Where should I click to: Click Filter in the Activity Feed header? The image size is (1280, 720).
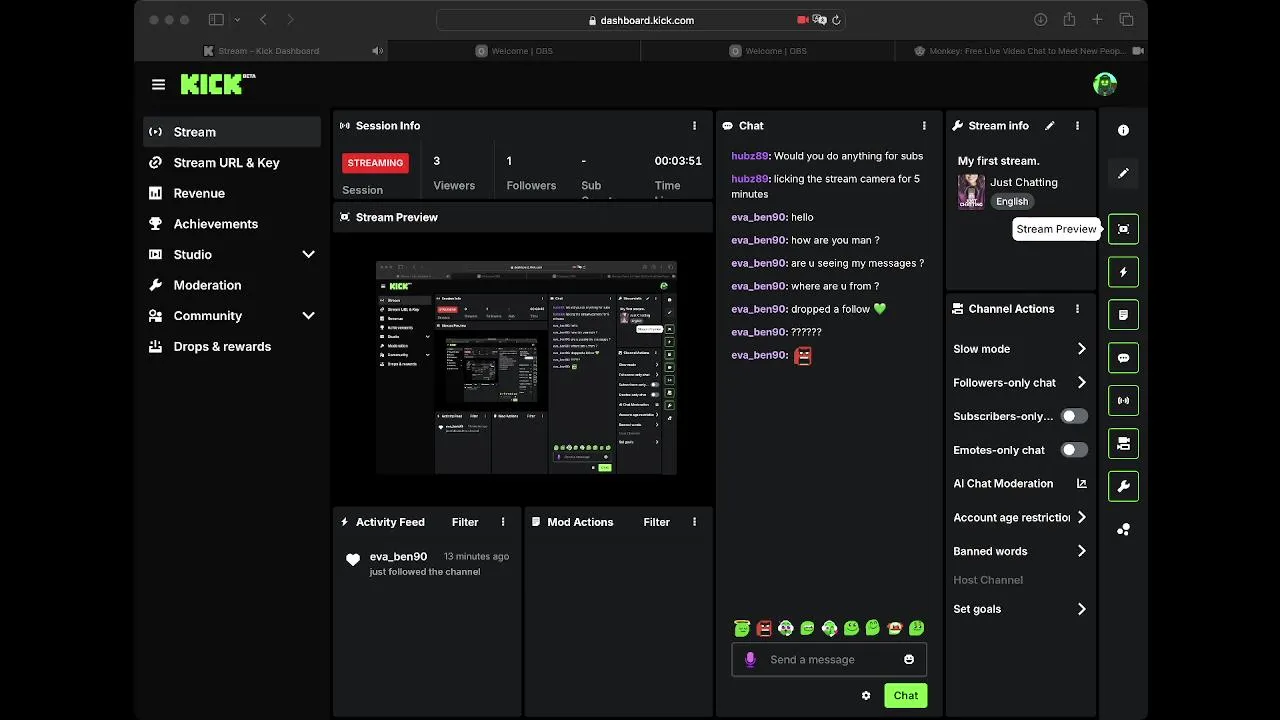pos(465,522)
